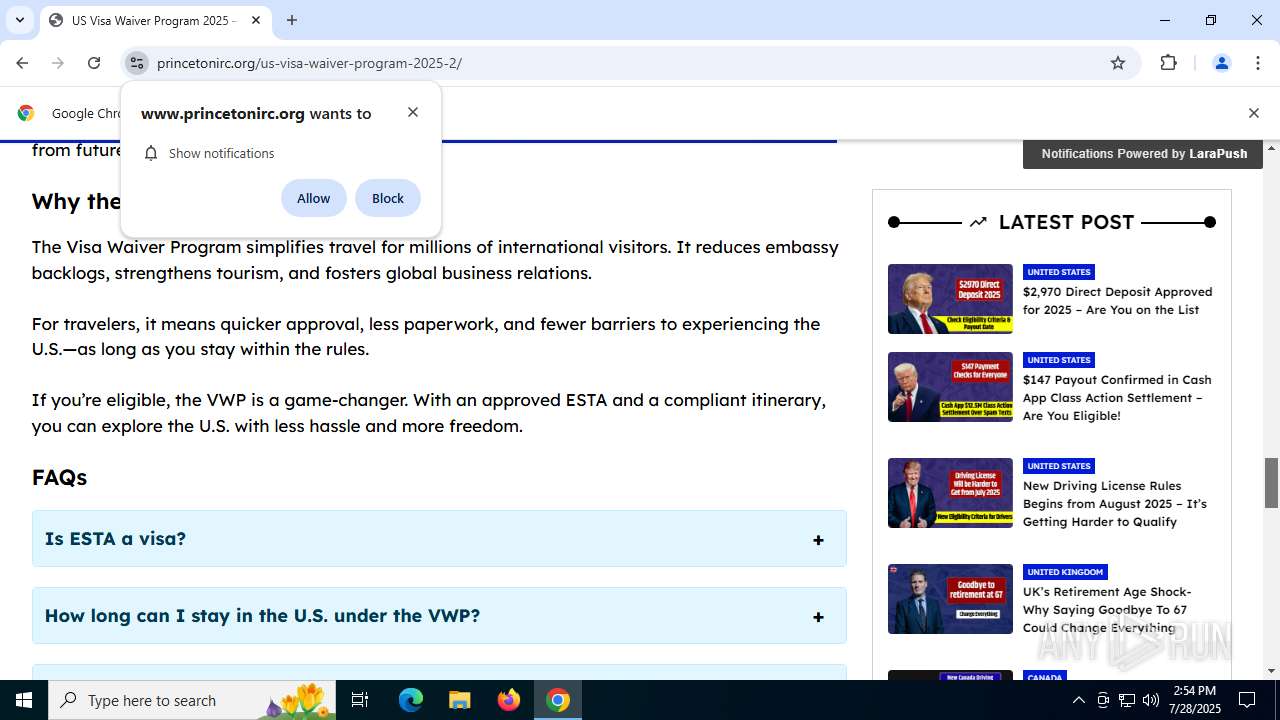Image resolution: width=1280 pixels, height=720 pixels.
Task: Click the FAQs heading
Action: coord(59,477)
